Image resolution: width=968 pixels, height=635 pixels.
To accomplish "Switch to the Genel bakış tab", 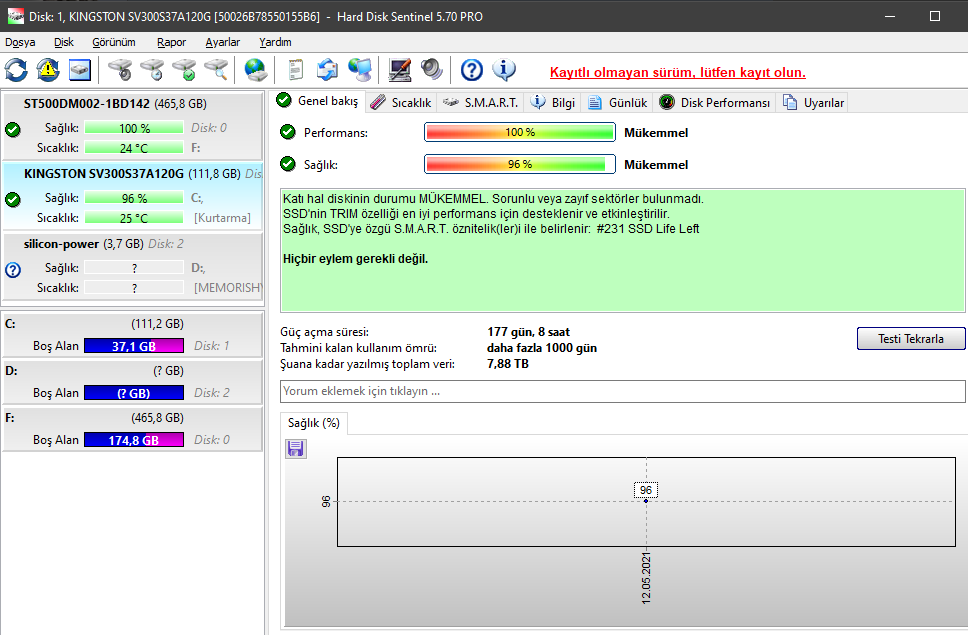I will pos(317,101).
